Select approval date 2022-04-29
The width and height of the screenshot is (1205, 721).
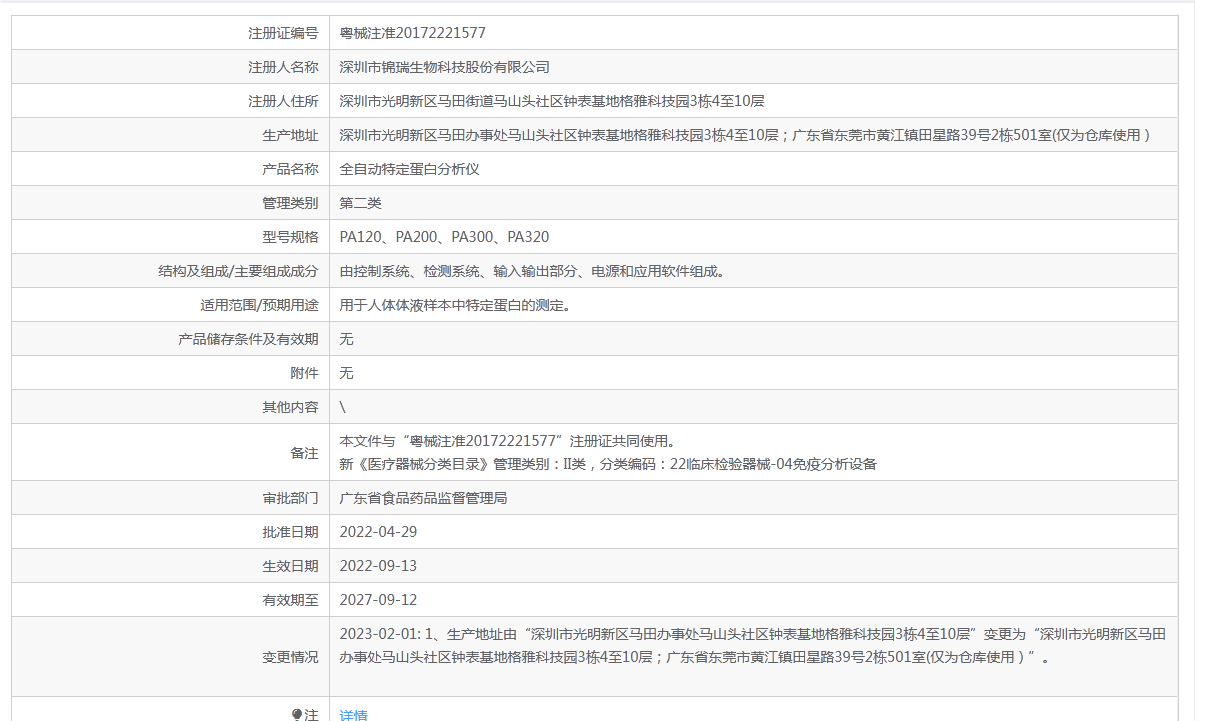click(x=378, y=532)
